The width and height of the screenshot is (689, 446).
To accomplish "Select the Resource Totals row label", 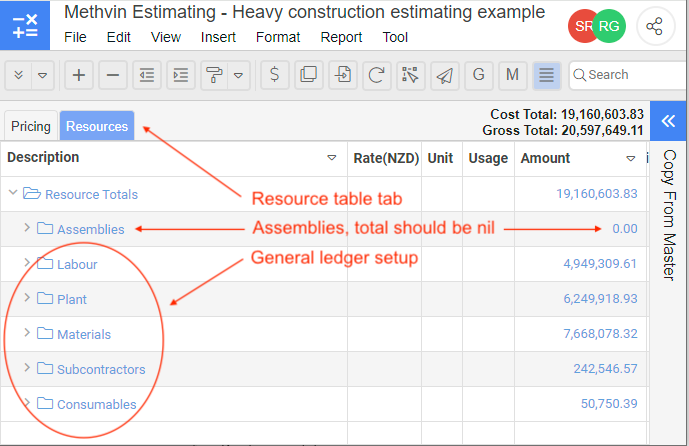I will pyautogui.click(x=91, y=194).
